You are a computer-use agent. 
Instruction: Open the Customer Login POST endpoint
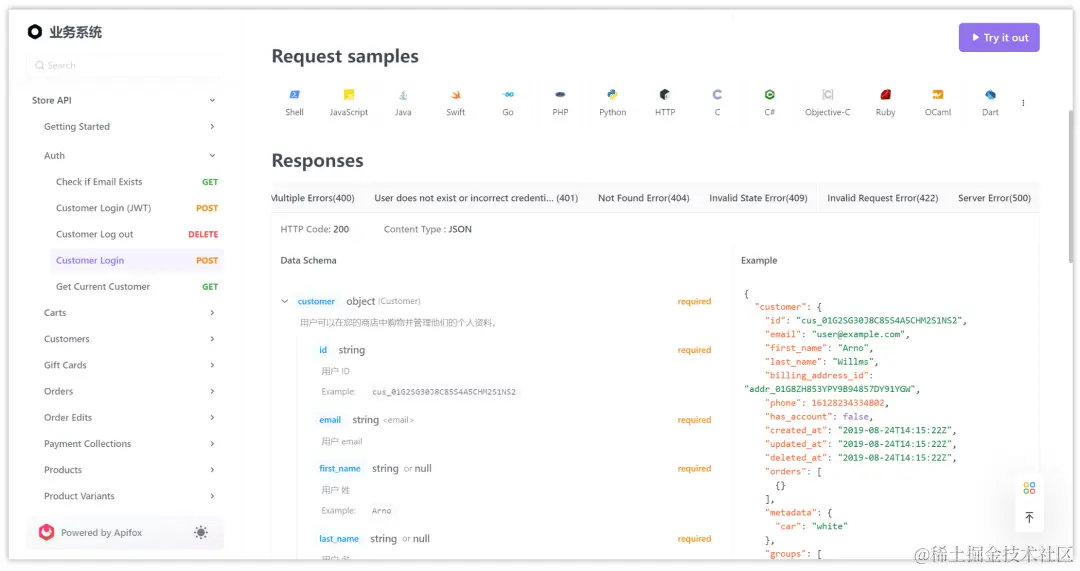136,260
